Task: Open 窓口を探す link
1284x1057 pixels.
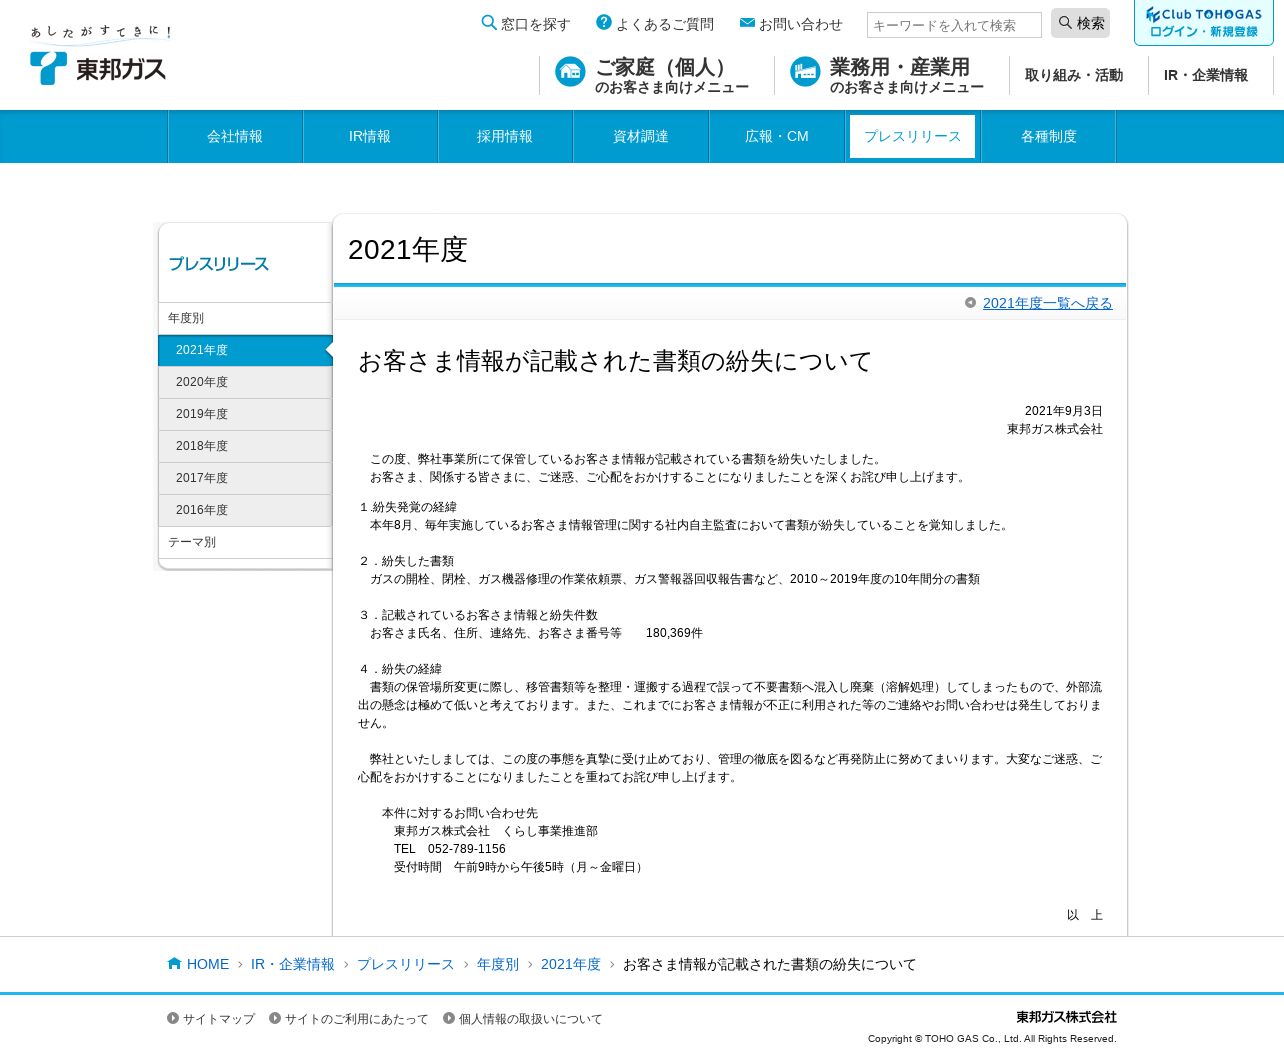Action: pos(526,24)
